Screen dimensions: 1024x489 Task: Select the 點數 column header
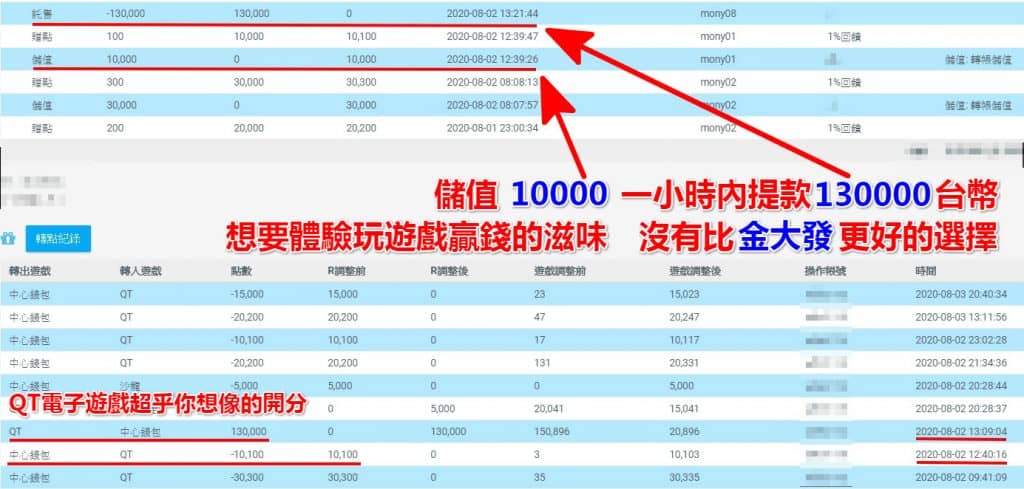click(241, 272)
